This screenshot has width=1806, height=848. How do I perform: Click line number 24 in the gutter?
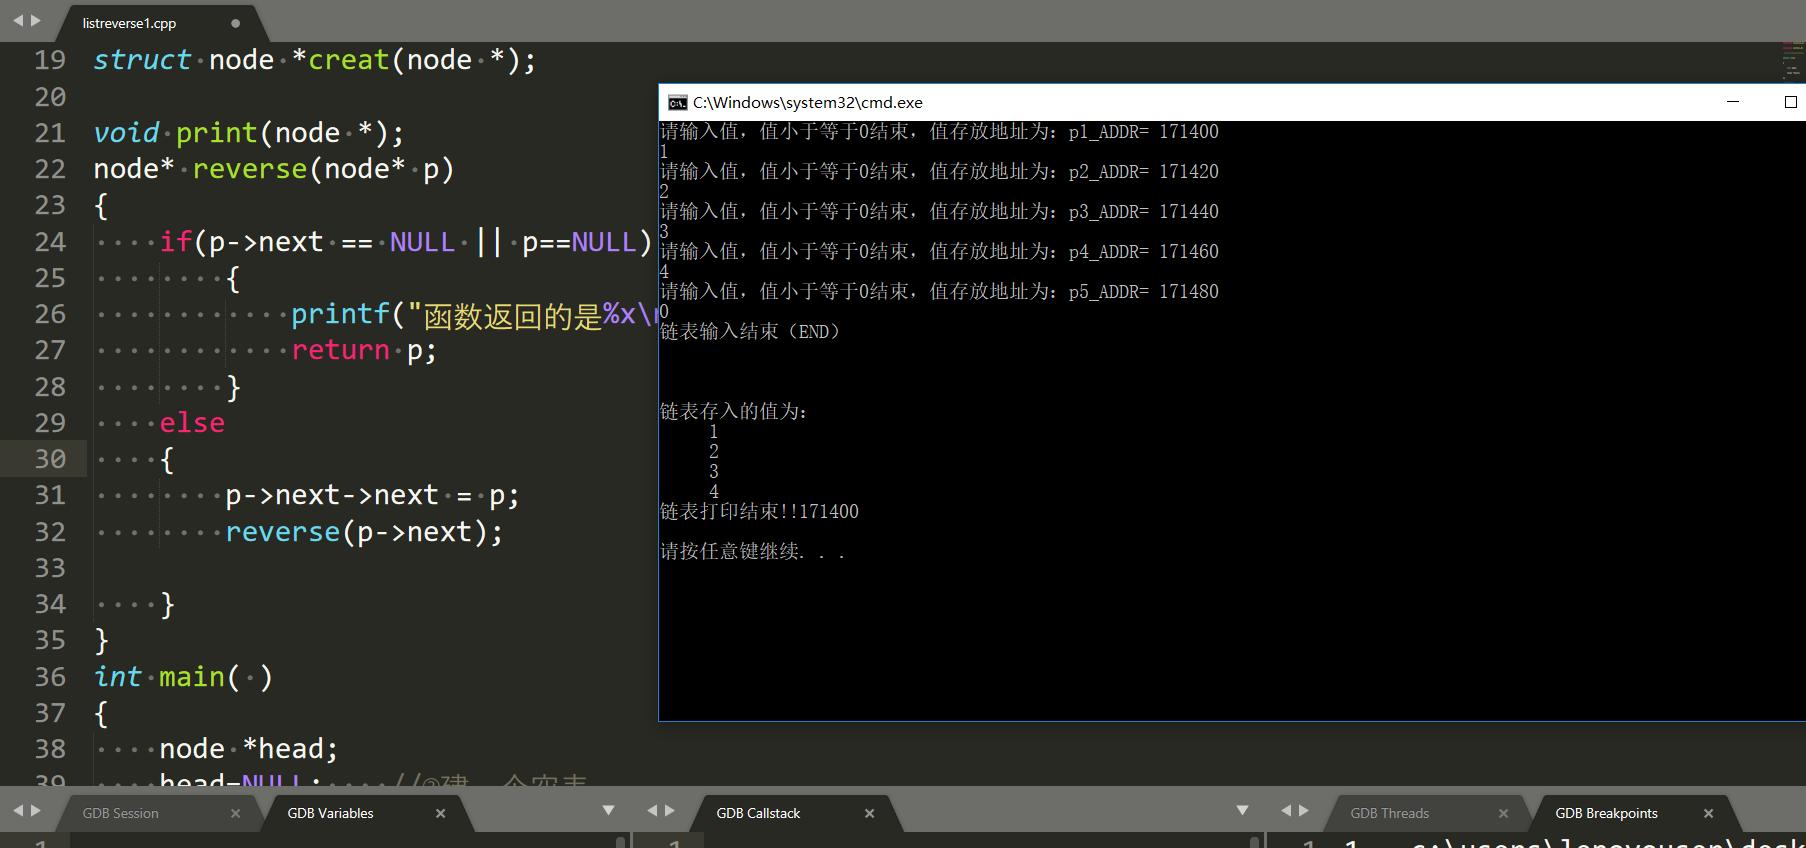coord(50,242)
